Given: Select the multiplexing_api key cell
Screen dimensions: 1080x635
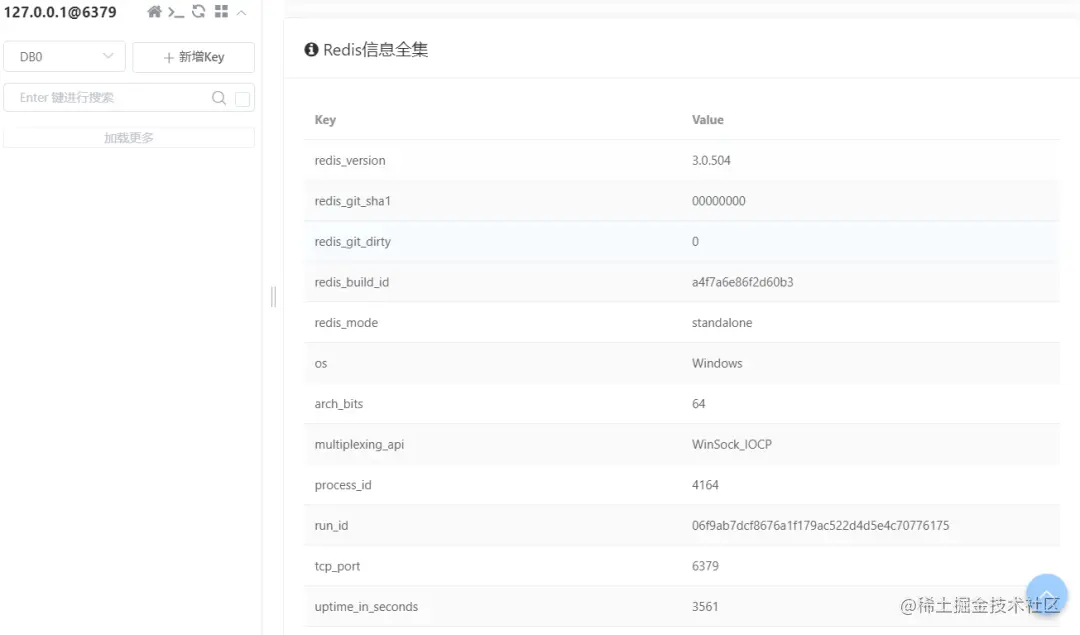Looking at the screenshot, I should [360, 445].
